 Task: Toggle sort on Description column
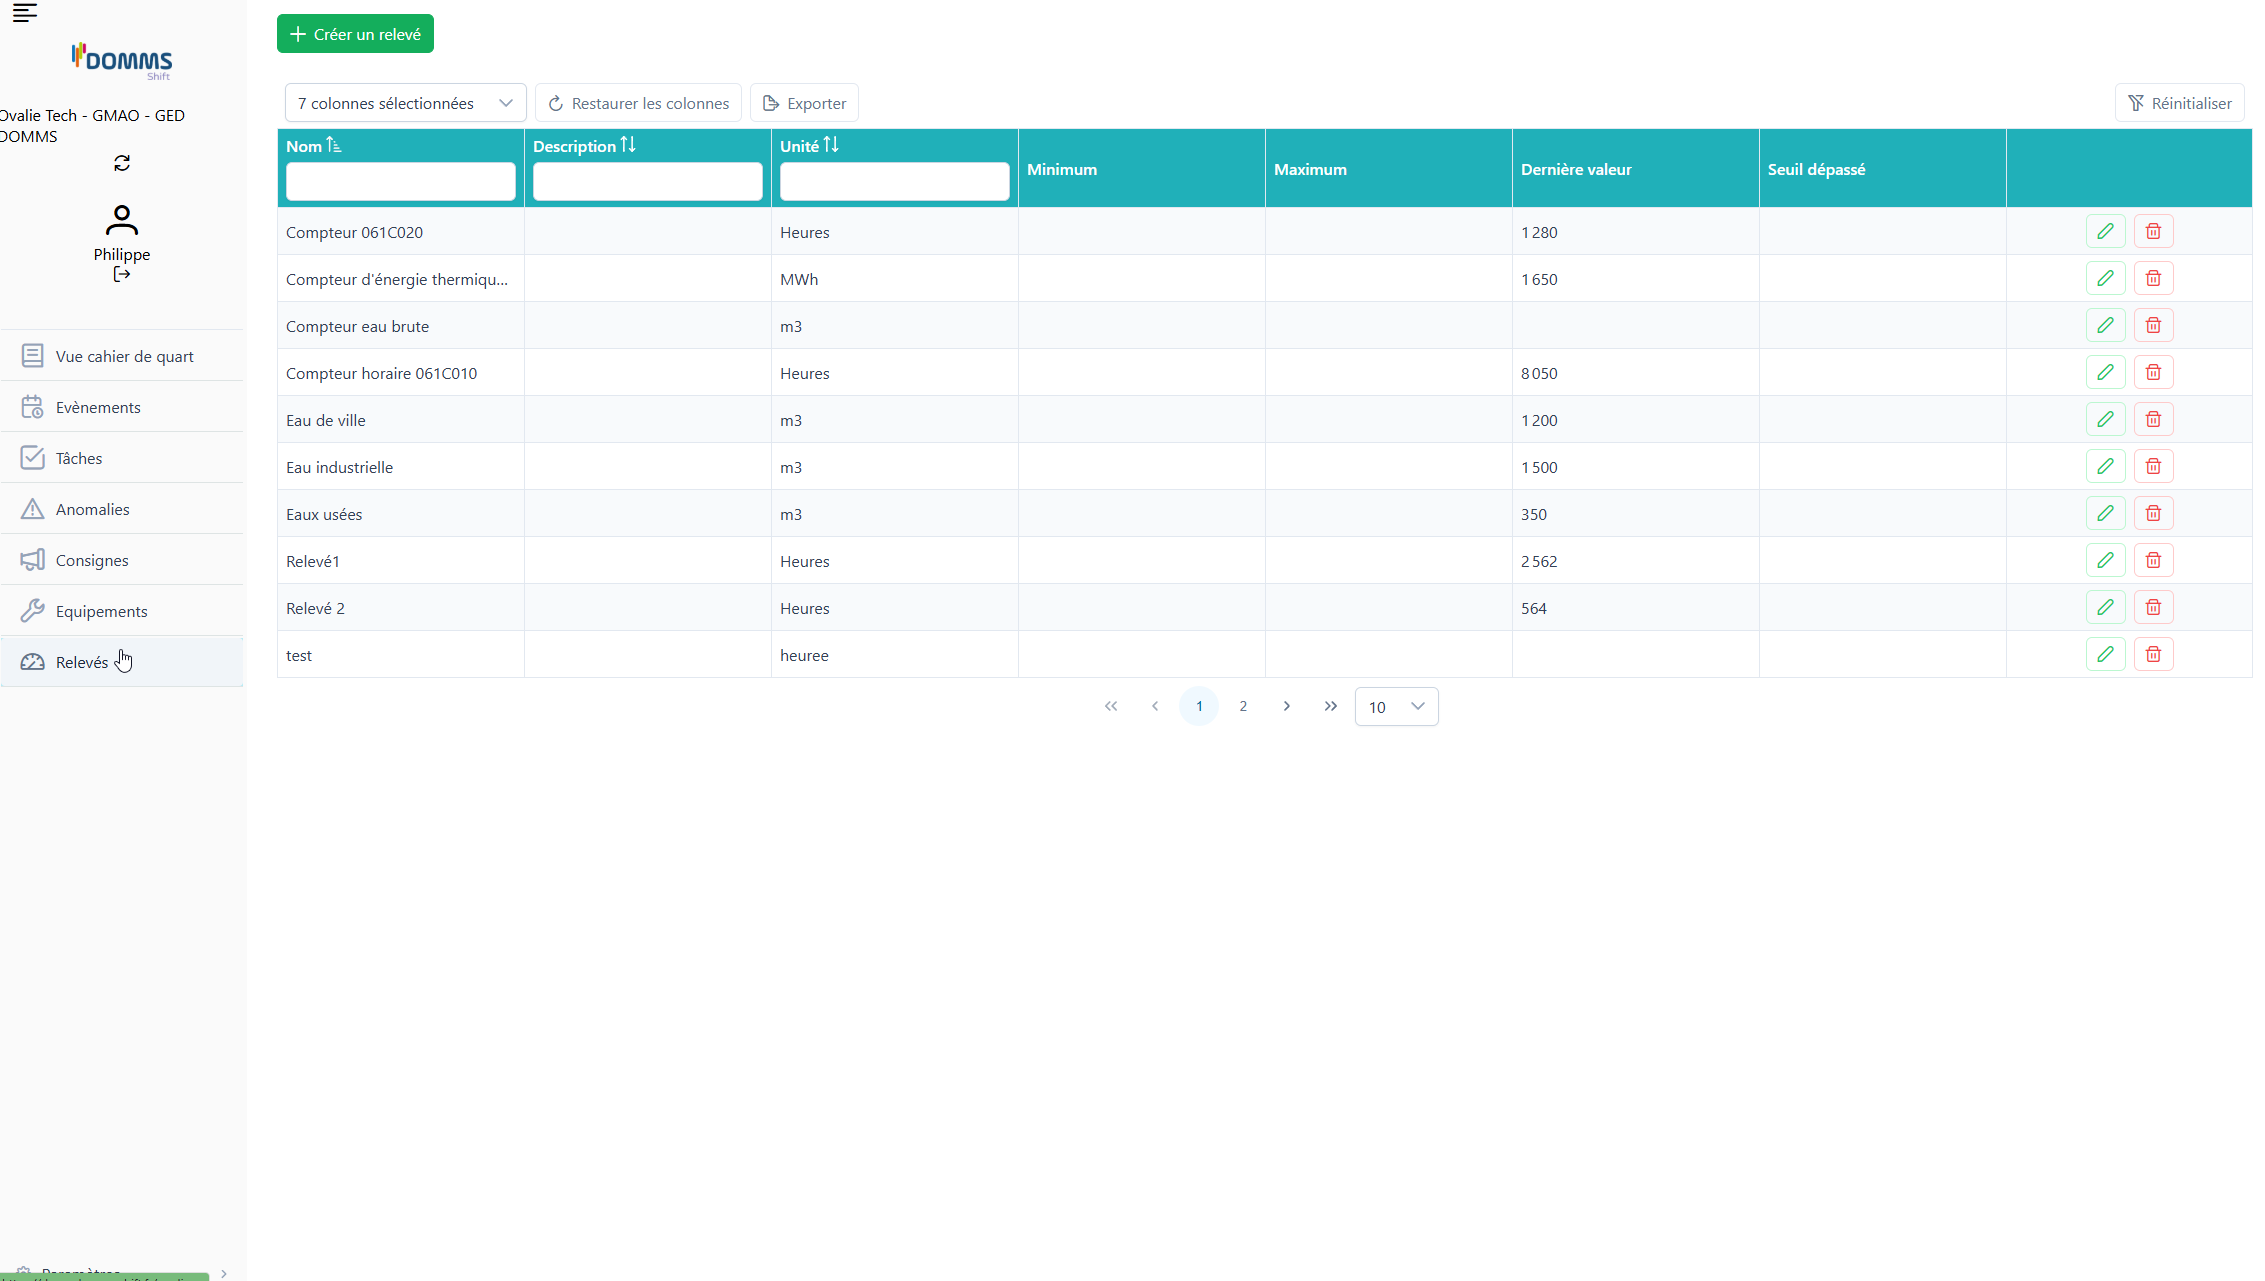point(628,146)
